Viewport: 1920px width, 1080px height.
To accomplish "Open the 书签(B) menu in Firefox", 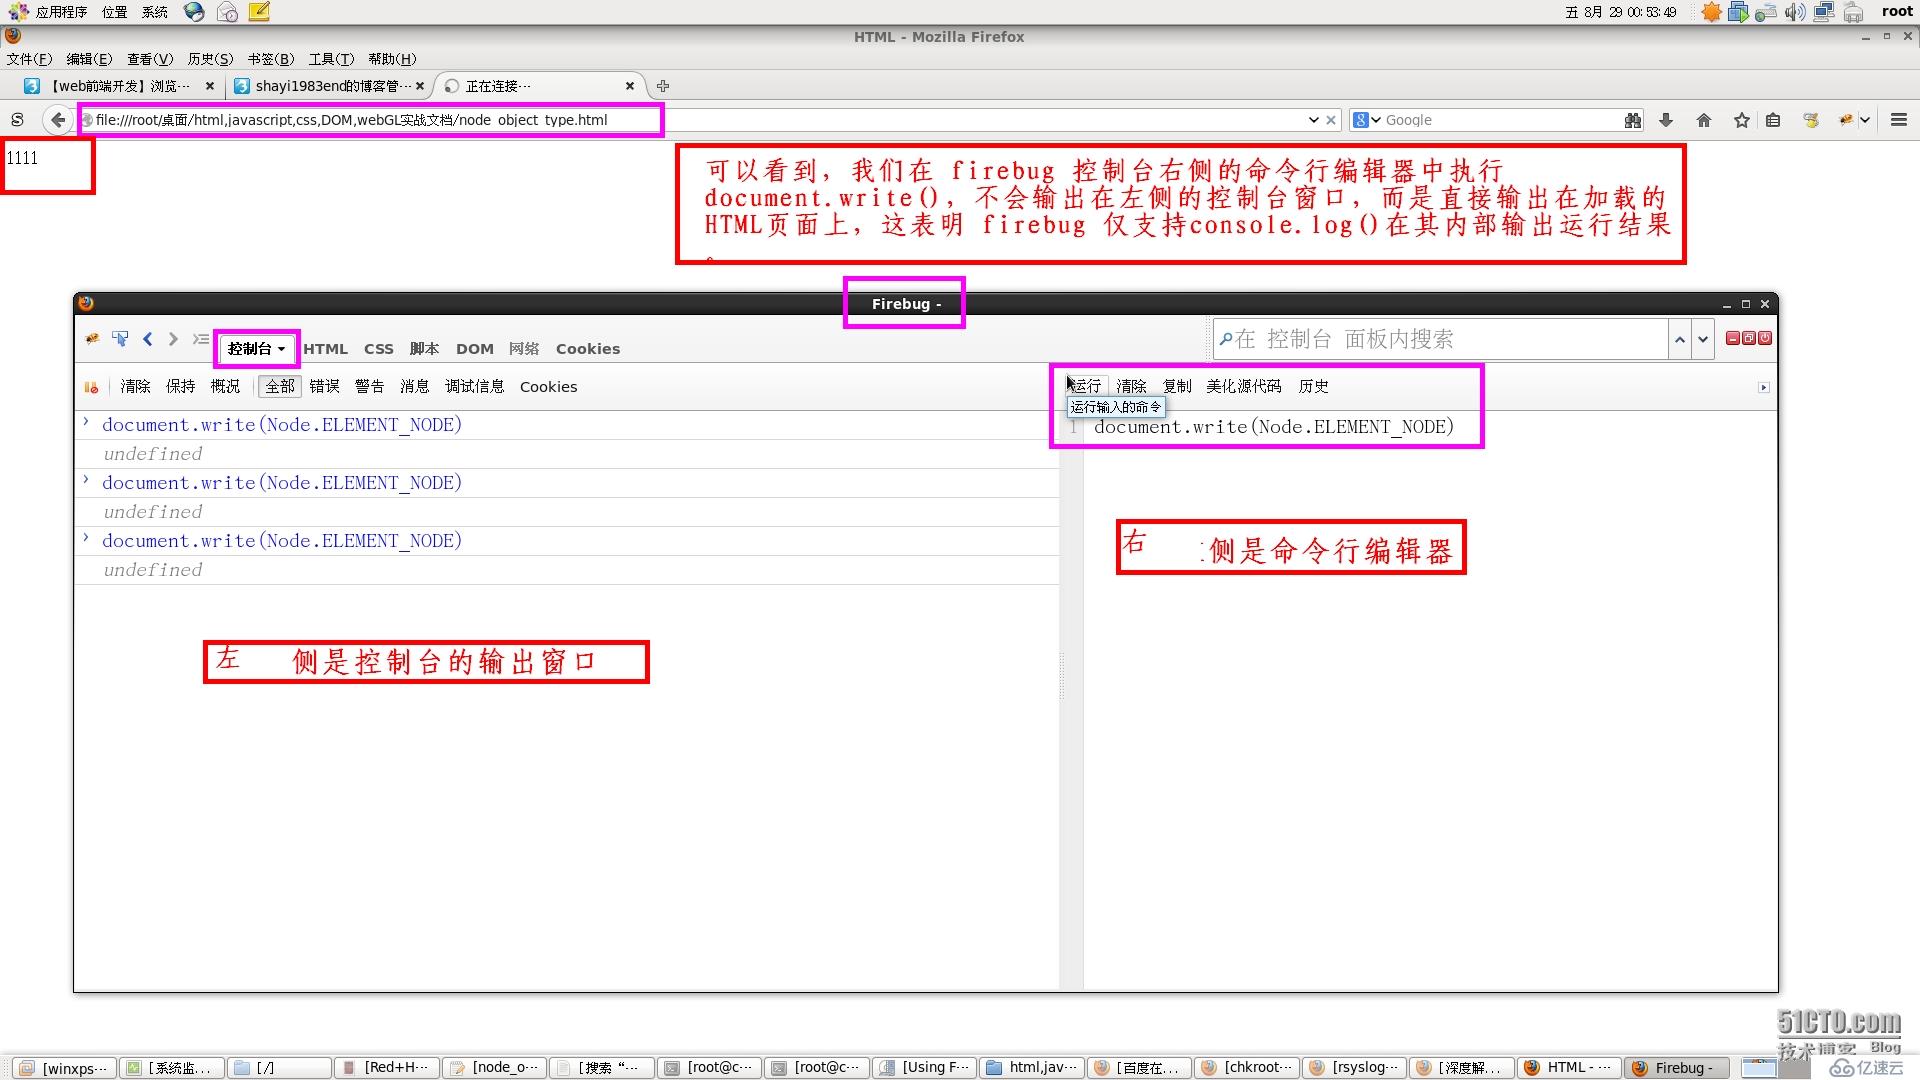I will (x=271, y=59).
